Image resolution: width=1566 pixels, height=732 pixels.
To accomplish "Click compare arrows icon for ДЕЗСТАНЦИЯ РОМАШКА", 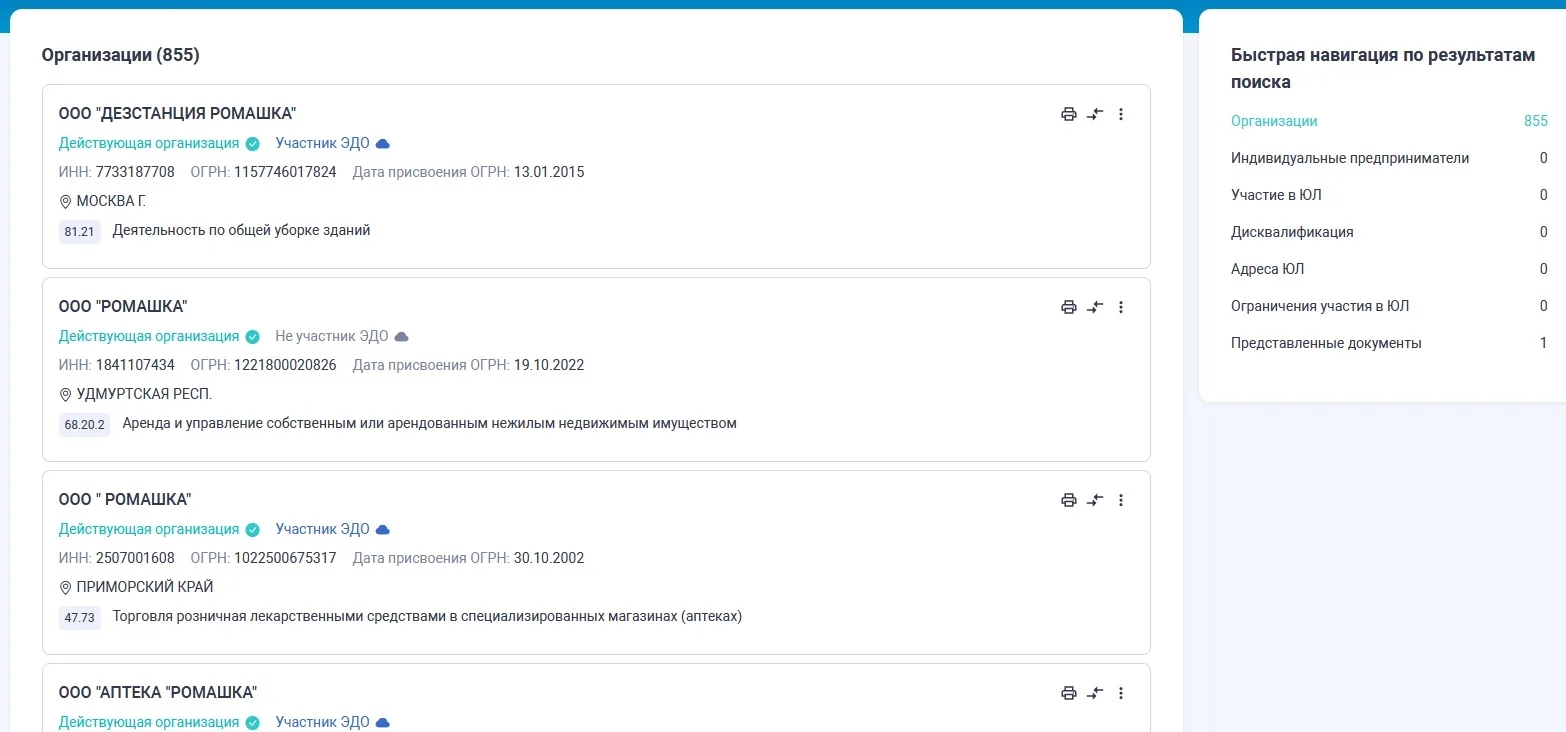I will pyautogui.click(x=1095, y=114).
